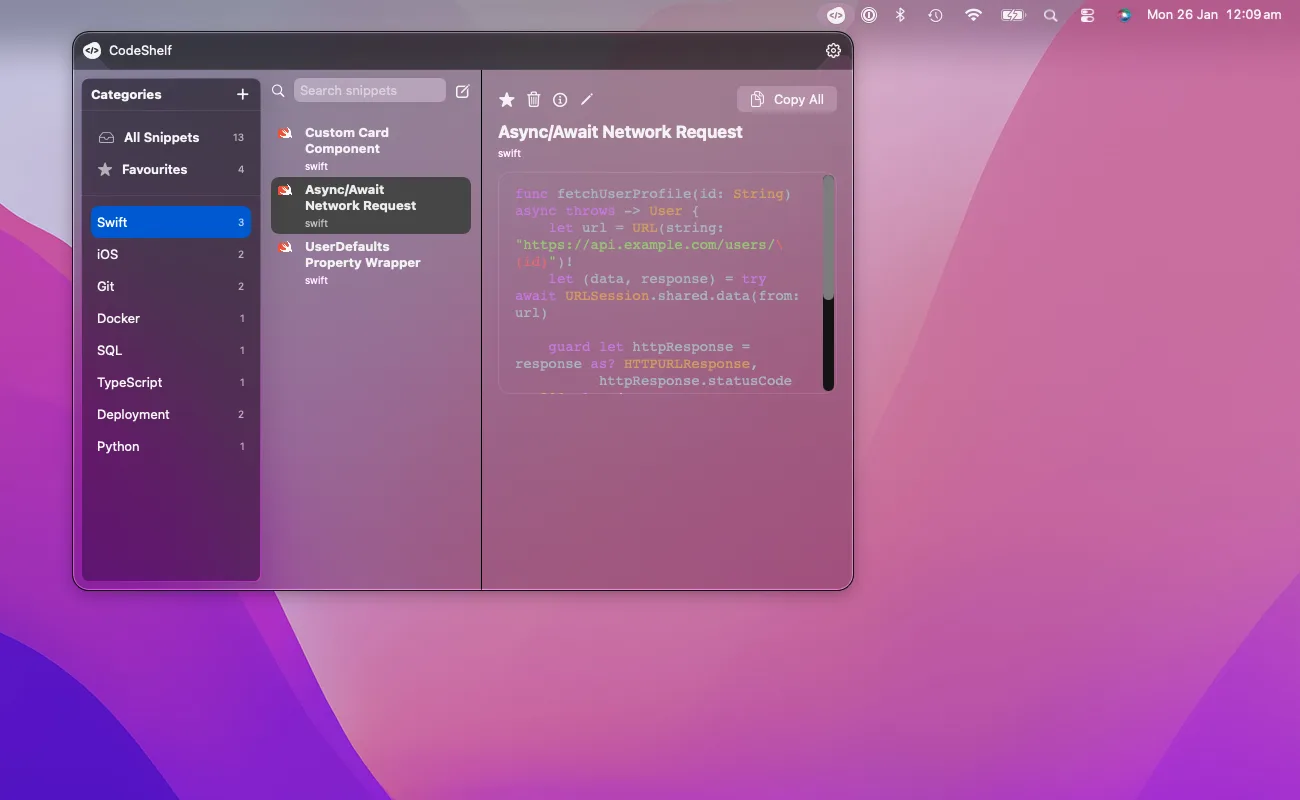This screenshot has width=1300, height=800.
Task: Click the search magnifier icon
Action: point(277,90)
